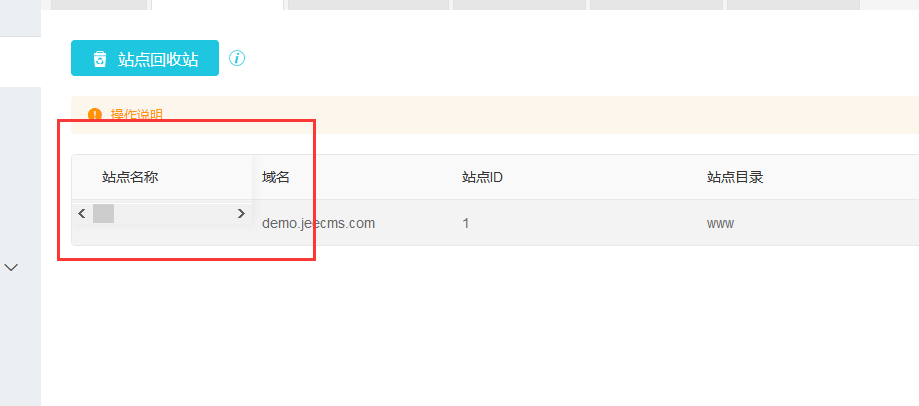Switch to the active white tab at top

[217, 5]
